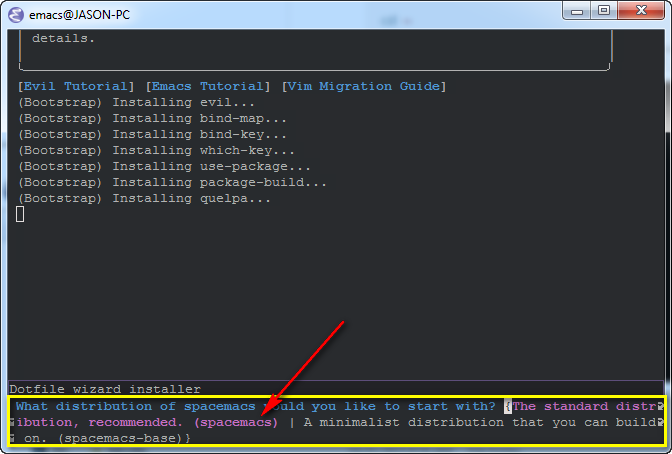Select the 'Installing which-key...' line
This screenshot has height=454, width=672.
156,150
